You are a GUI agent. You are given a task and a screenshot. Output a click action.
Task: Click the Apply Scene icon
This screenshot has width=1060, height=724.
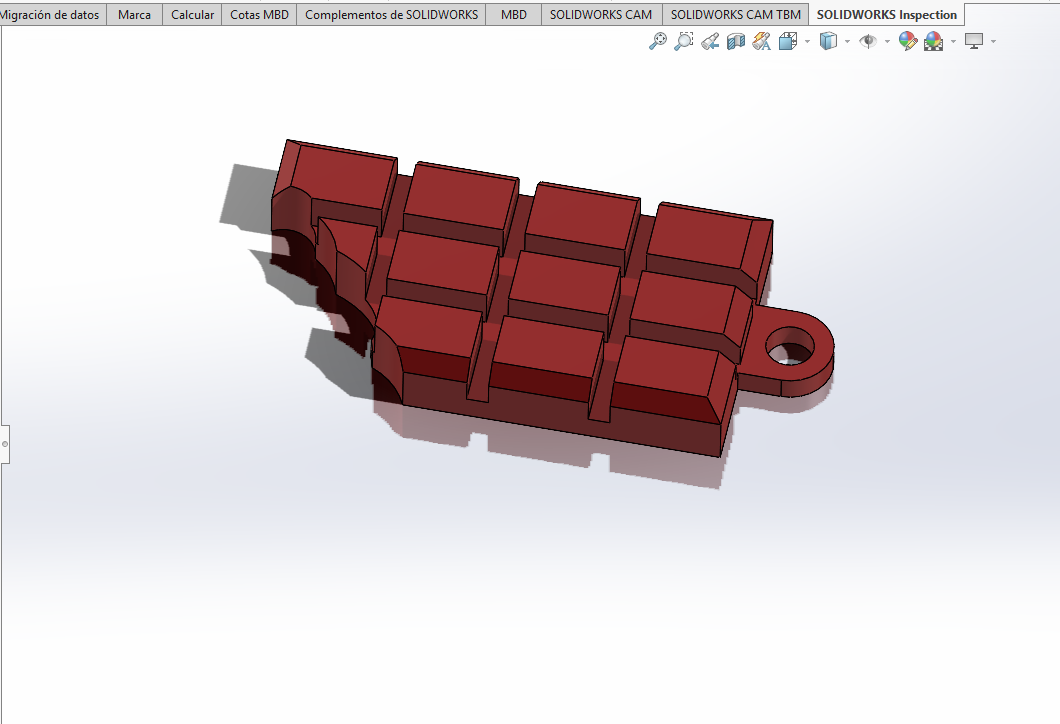(934, 41)
